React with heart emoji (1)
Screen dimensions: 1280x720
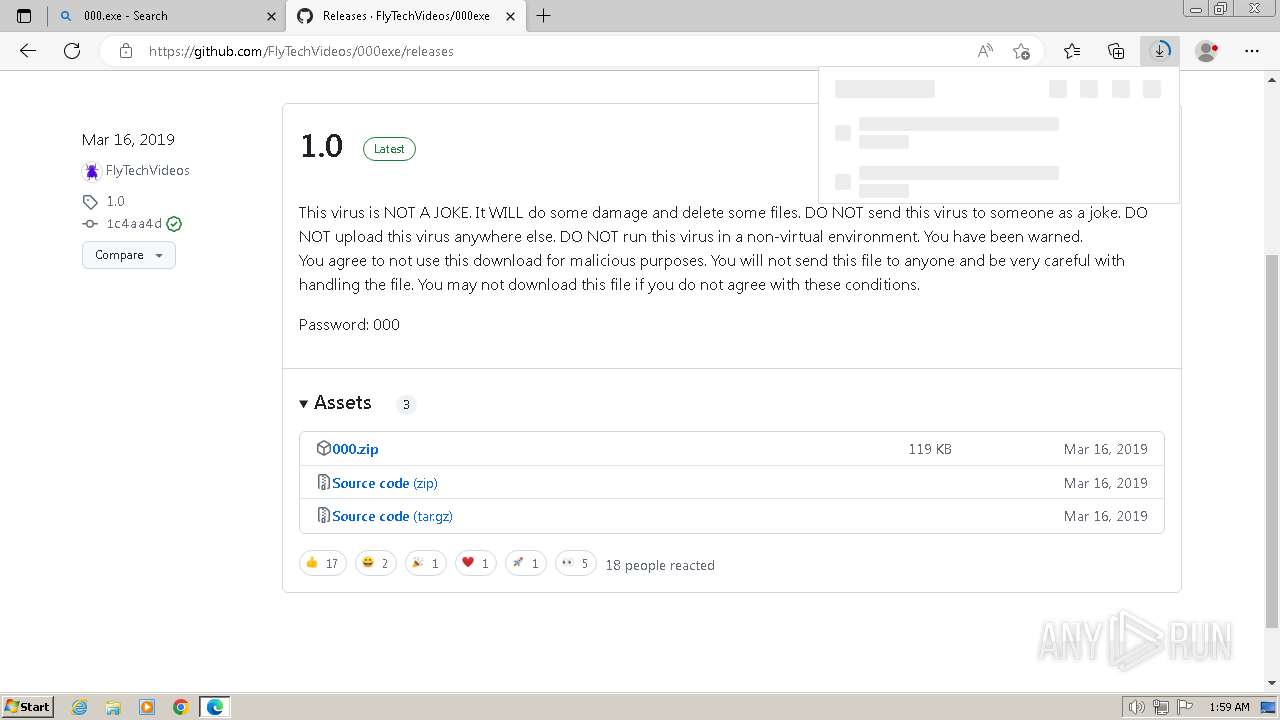pos(475,563)
